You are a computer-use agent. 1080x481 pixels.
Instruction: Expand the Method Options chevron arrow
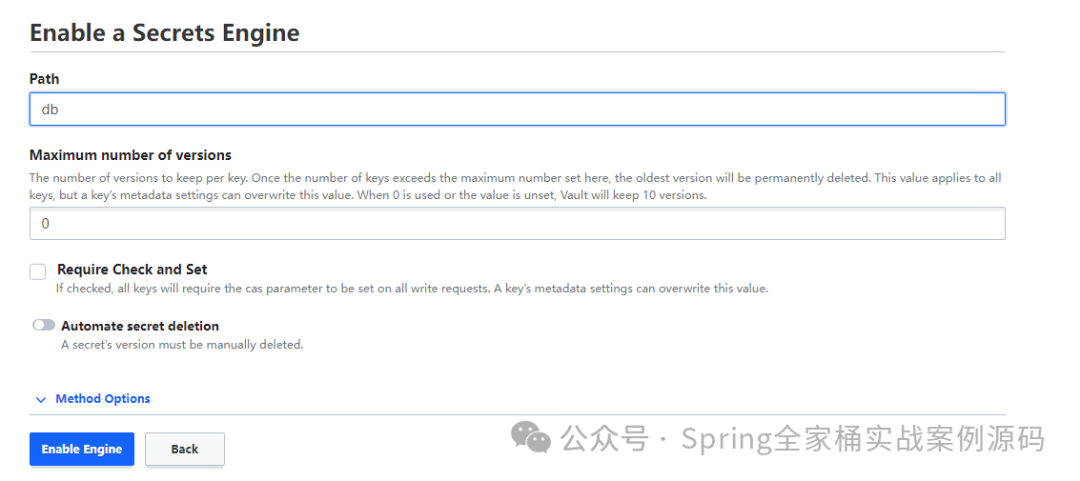[41, 400]
